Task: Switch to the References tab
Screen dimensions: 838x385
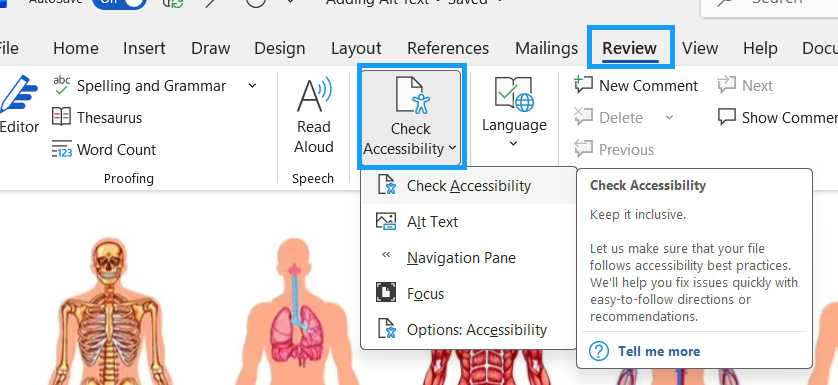Action: 448,48
